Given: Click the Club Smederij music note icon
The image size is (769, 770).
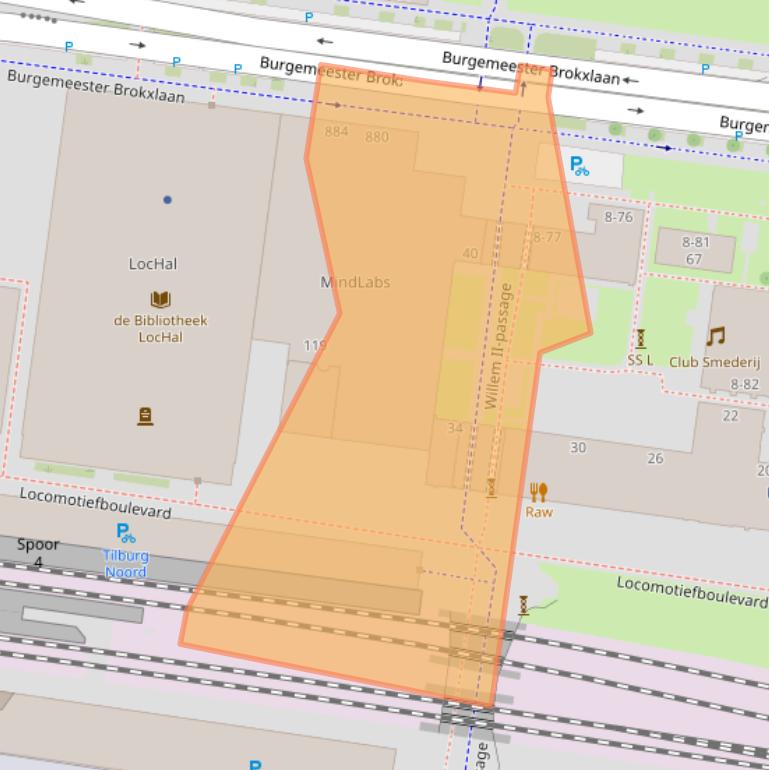Looking at the screenshot, I should tap(715, 336).
